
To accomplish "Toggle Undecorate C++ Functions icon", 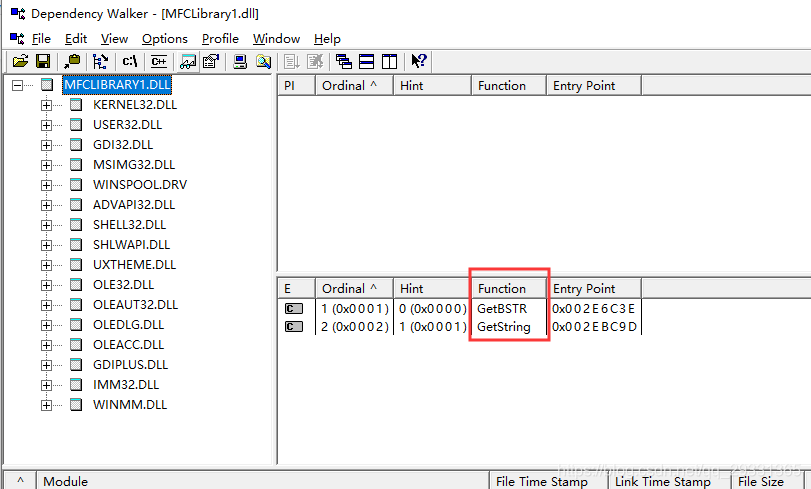I will point(159,62).
